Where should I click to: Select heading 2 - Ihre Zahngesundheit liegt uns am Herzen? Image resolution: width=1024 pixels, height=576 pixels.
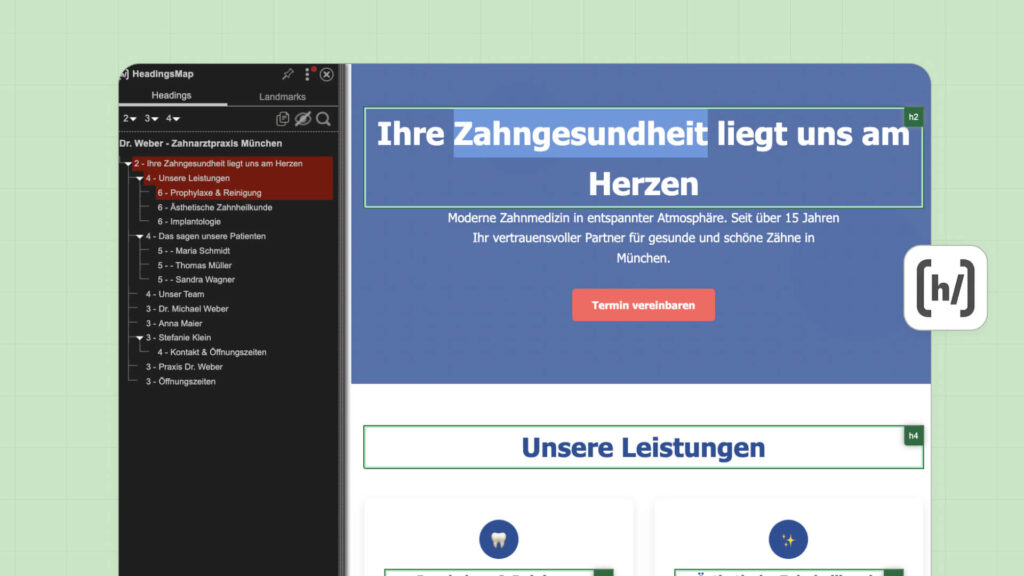(218, 163)
